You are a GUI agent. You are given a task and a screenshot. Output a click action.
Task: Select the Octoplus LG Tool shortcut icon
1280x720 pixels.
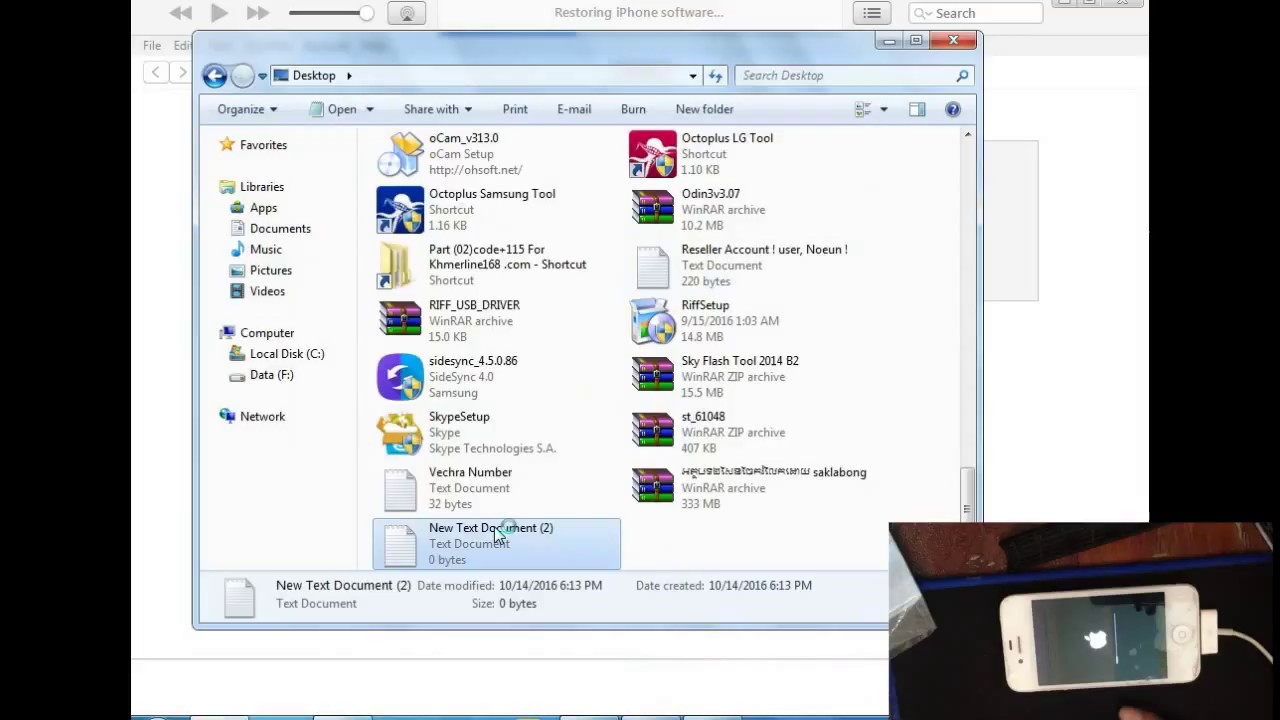653,154
